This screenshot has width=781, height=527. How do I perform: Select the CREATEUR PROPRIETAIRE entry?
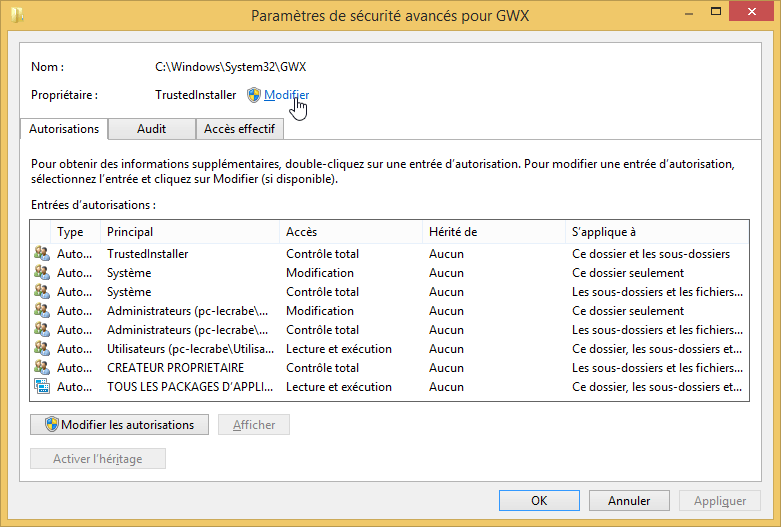(390, 368)
